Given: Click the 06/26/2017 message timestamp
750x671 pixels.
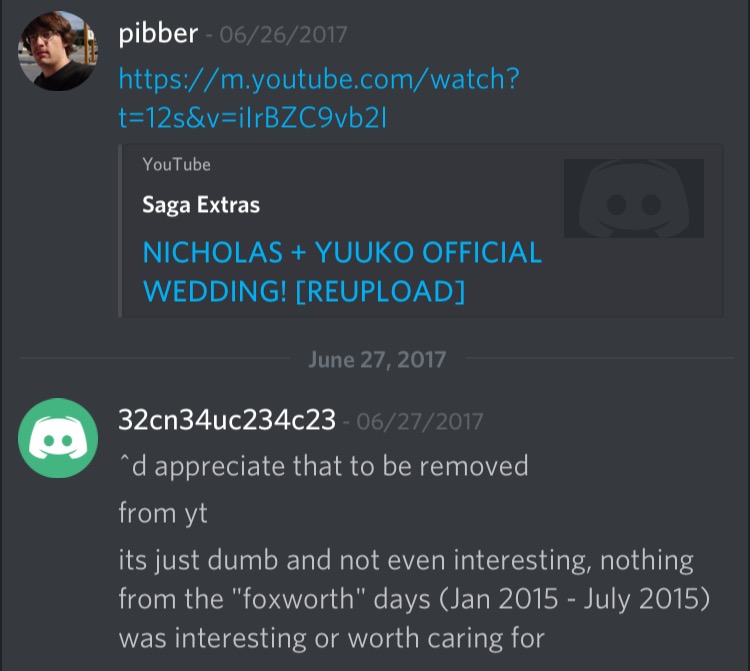Looking at the screenshot, I should pyautogui.click(x=283, y=35).
